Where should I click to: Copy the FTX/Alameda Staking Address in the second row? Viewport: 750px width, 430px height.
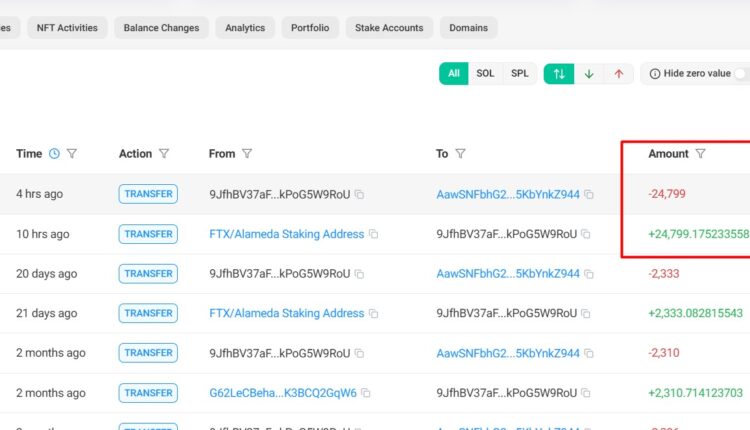coord(374,234)
